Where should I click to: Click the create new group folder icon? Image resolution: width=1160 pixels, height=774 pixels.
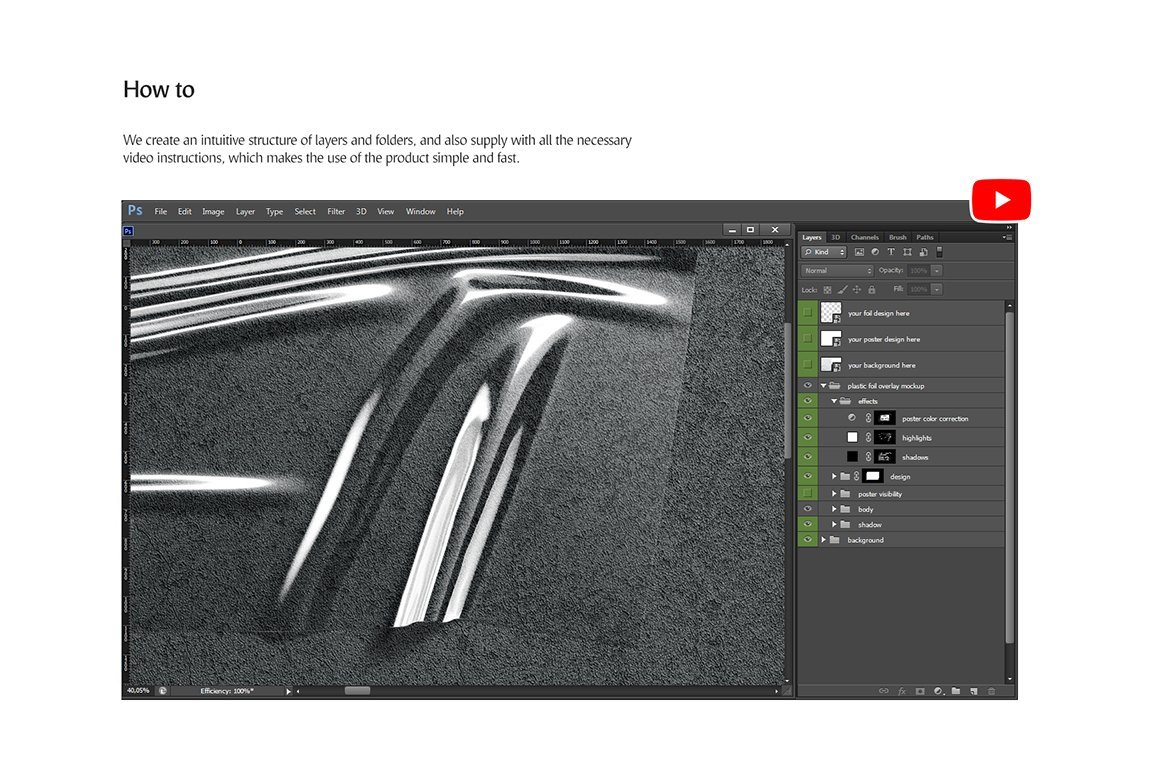(956, 691)
